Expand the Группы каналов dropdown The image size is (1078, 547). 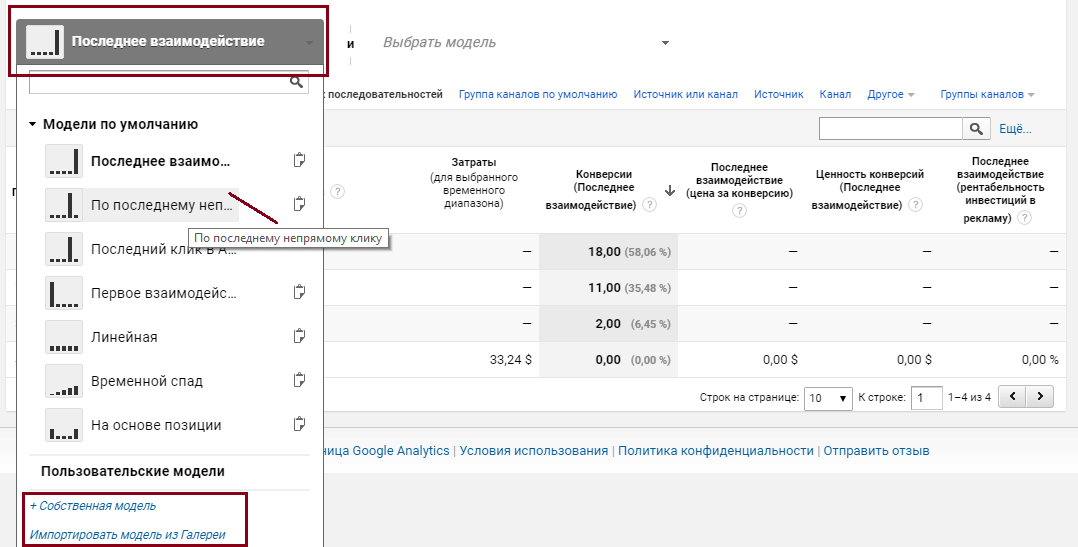tap(987, 95)
